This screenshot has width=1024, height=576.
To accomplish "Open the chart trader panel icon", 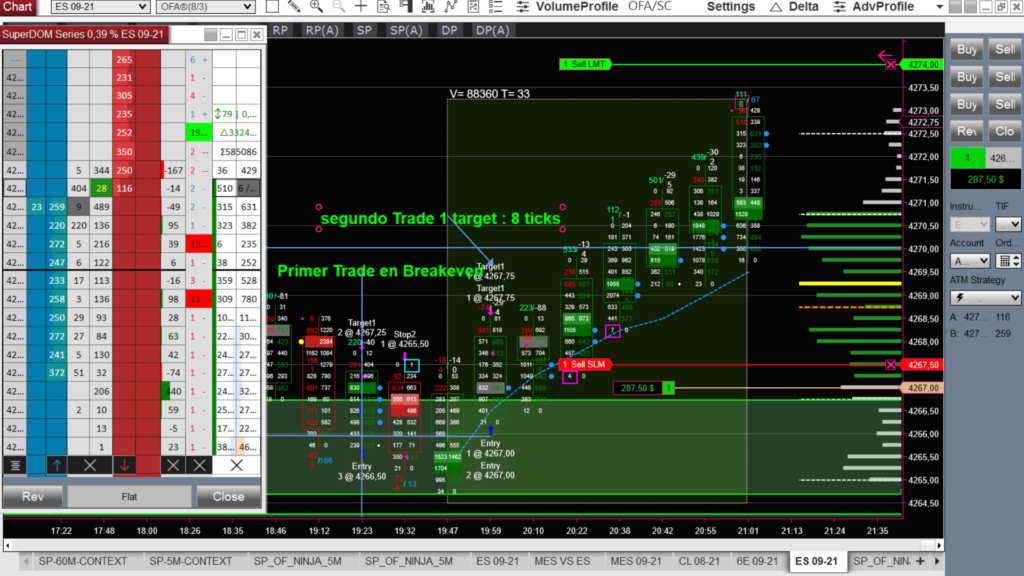I will (406, 7).
